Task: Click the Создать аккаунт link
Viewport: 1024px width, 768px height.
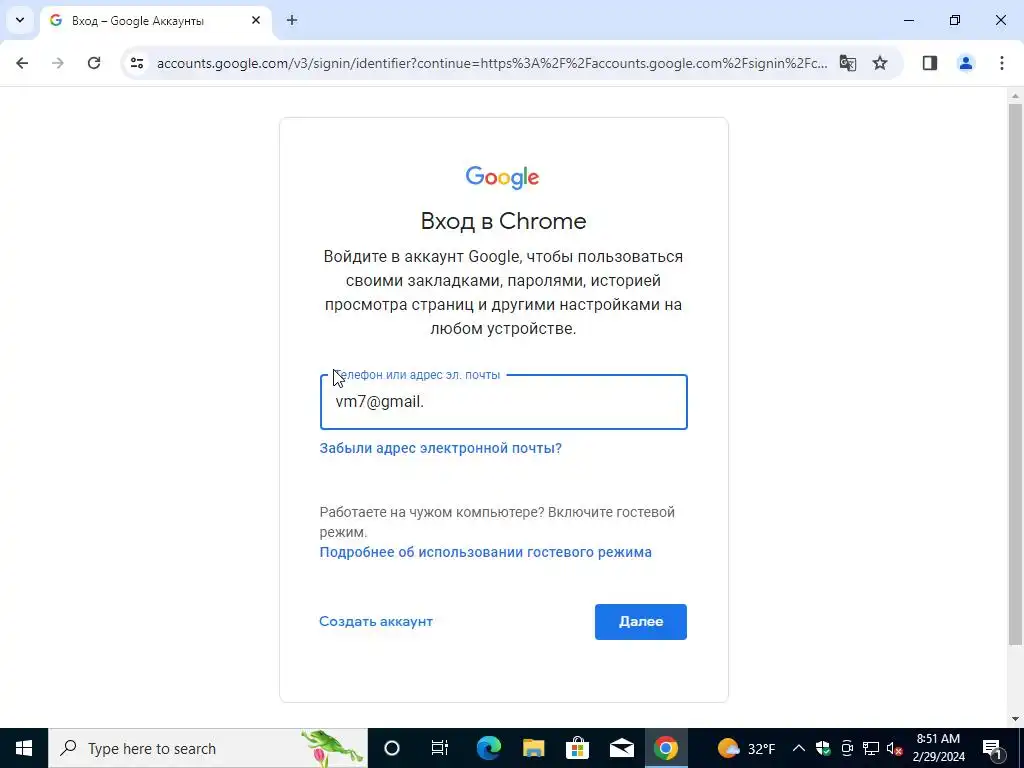Action: 376,622
